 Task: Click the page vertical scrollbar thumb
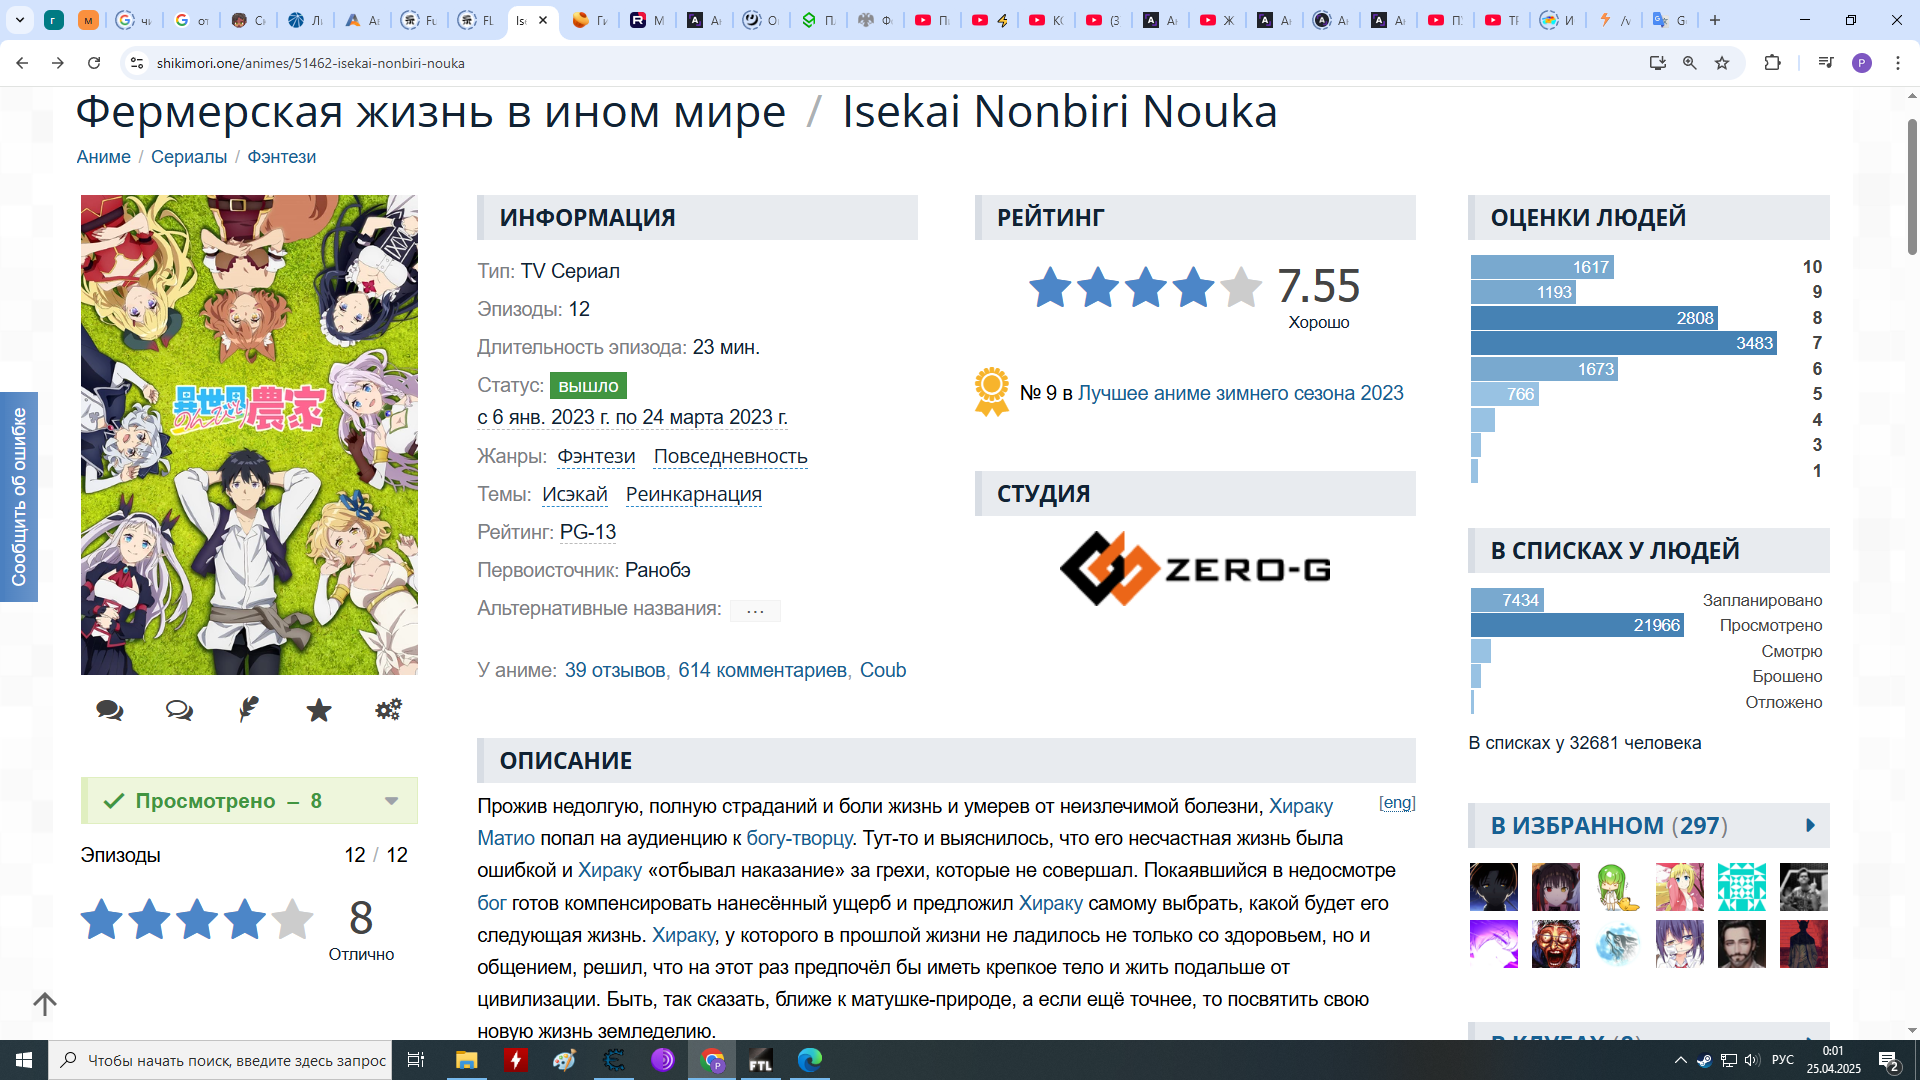click(x=1912, y=186)
